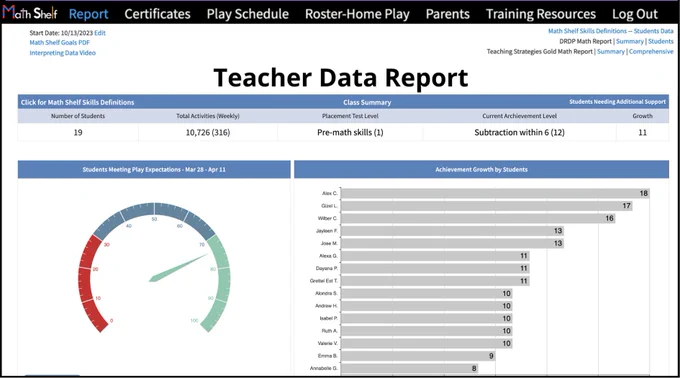Click the total activities value 10,726 (316)
The height and width of the screenshot is (378, 680).
pos(208,133)
